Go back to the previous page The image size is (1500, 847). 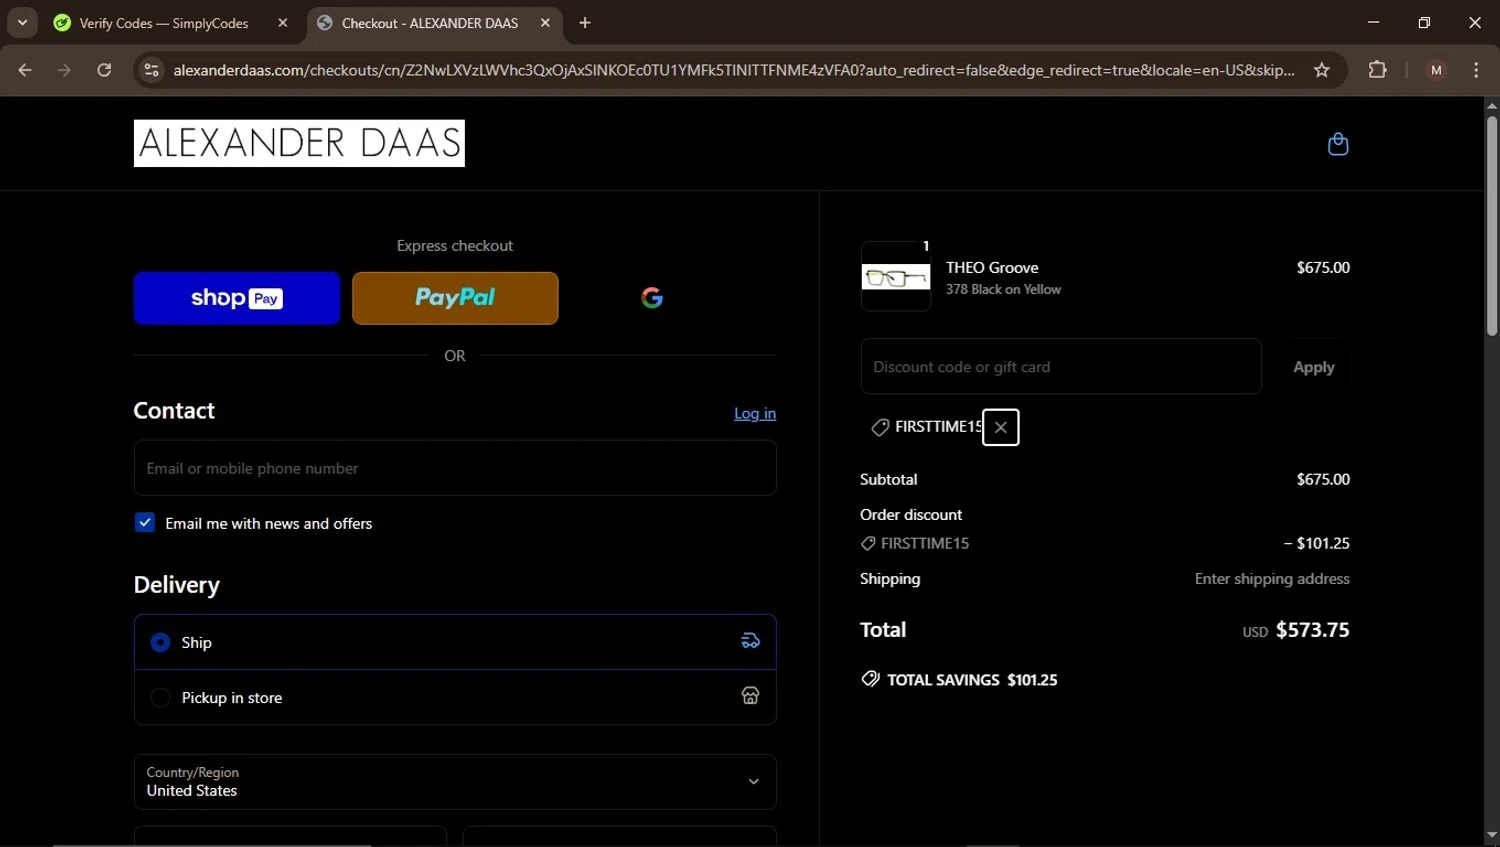[x=25, y=70]
